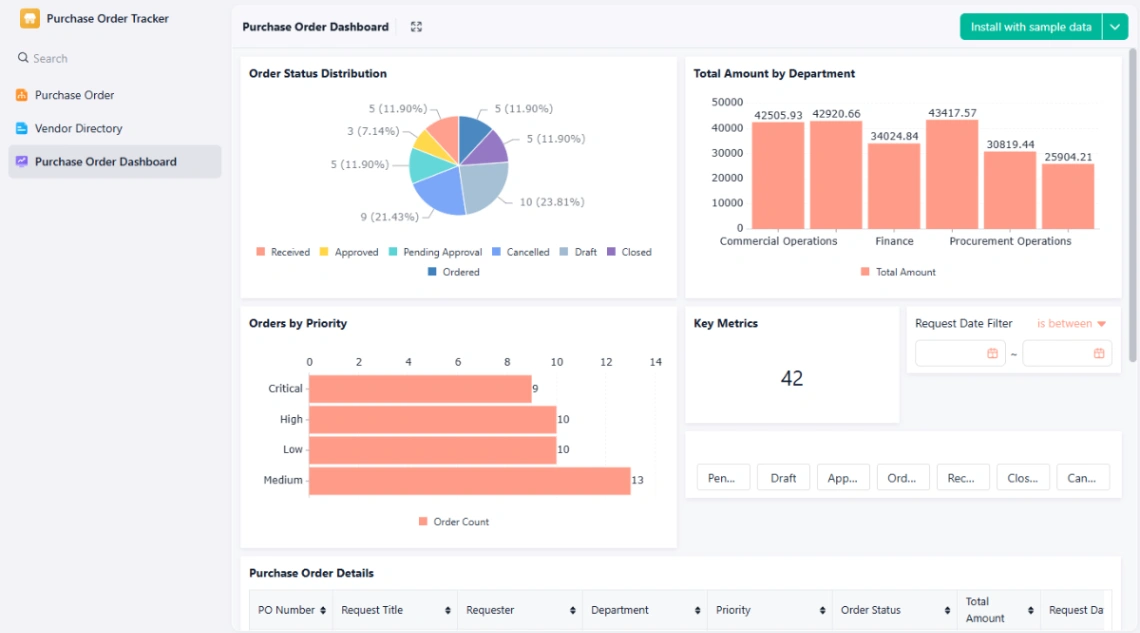This screenshot has height=633, width=1140.
Task: Click the 9 (21.43%) Cancelled pie slice
Action: (442, 194)
